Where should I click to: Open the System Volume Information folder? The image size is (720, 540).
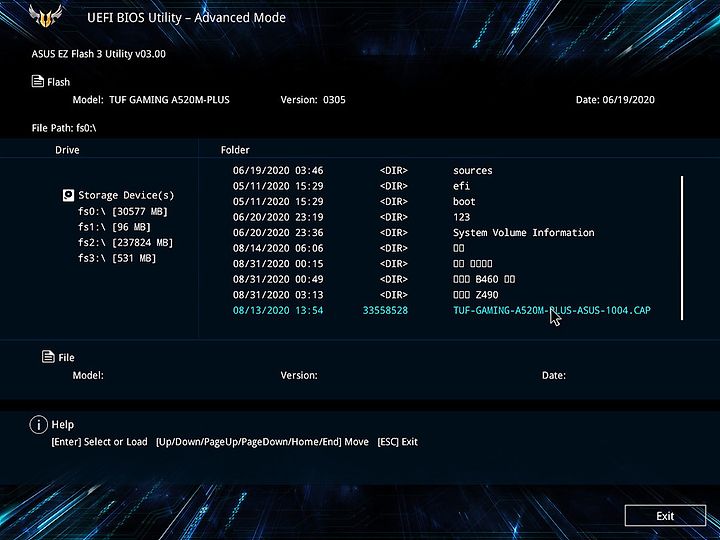tap(523, 232)
